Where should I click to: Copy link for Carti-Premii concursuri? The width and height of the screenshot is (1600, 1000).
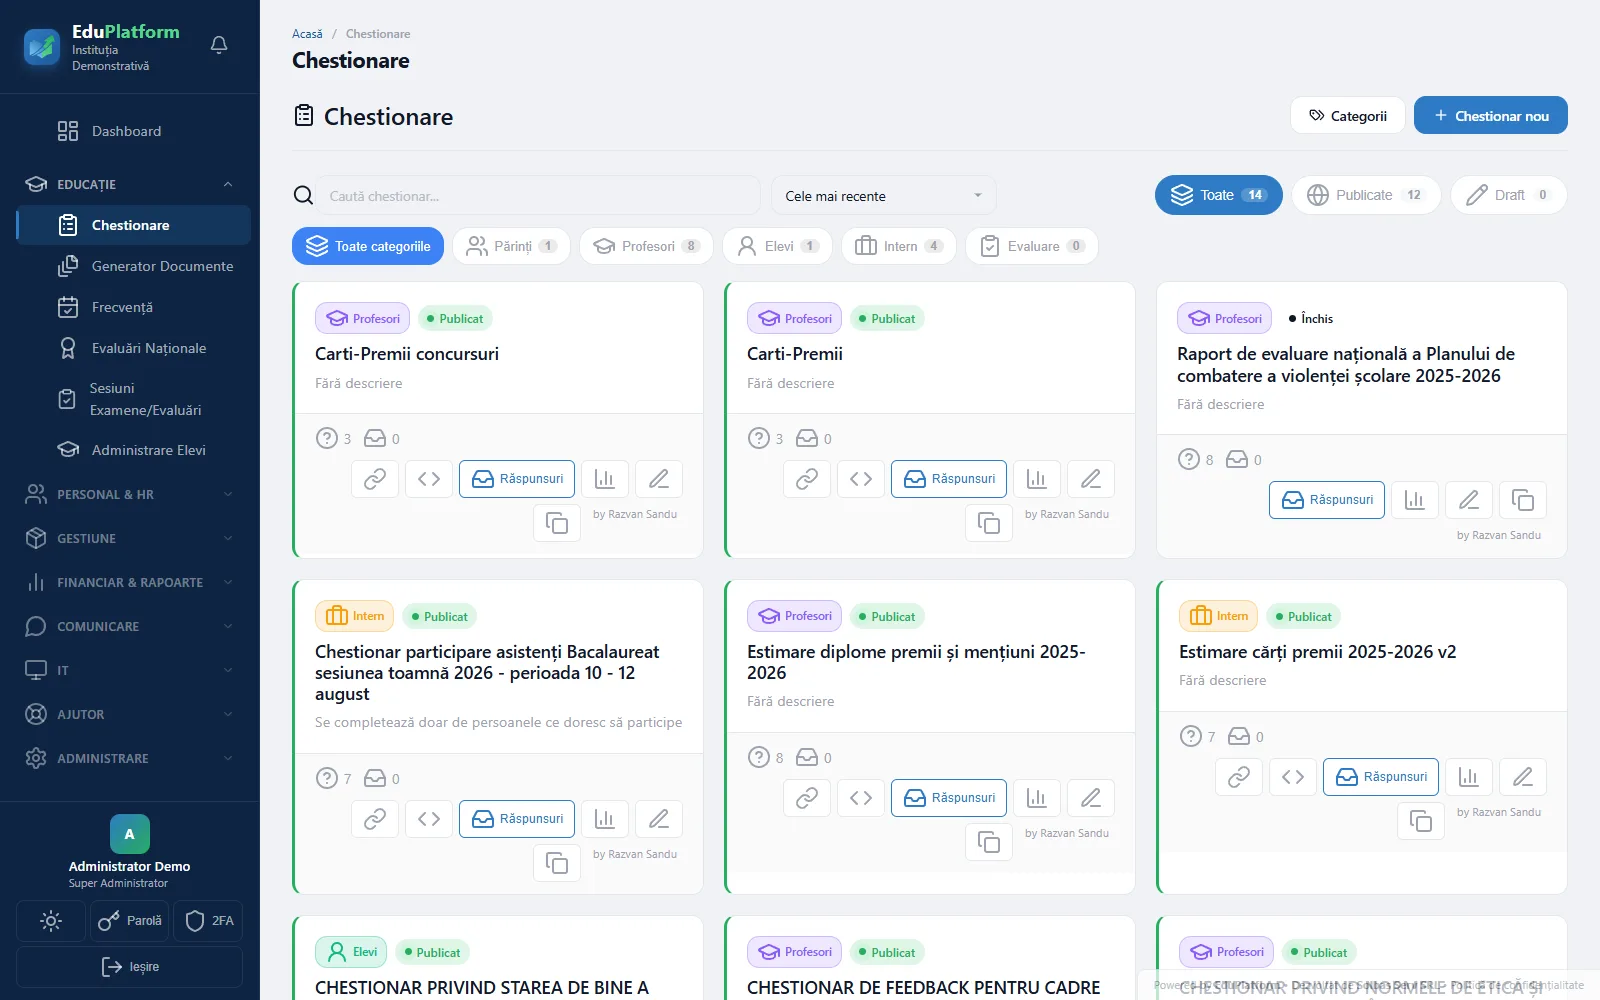375,479
